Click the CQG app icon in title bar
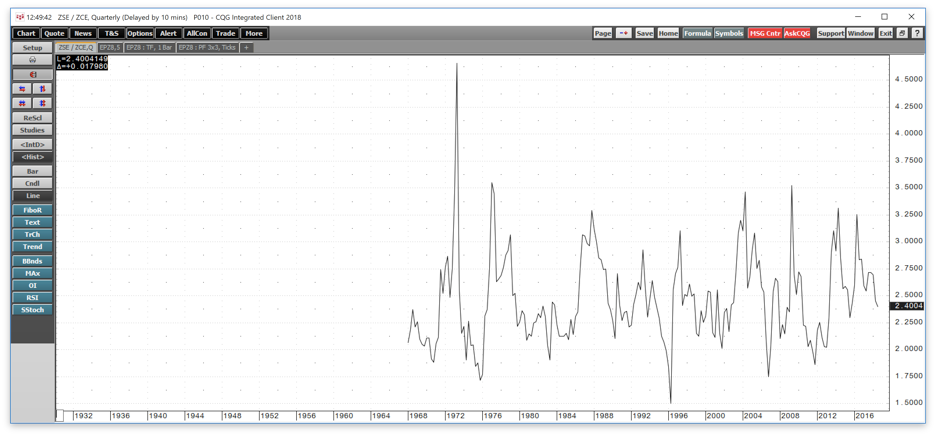The image size is (936, 436). click(x=18, y=17)
